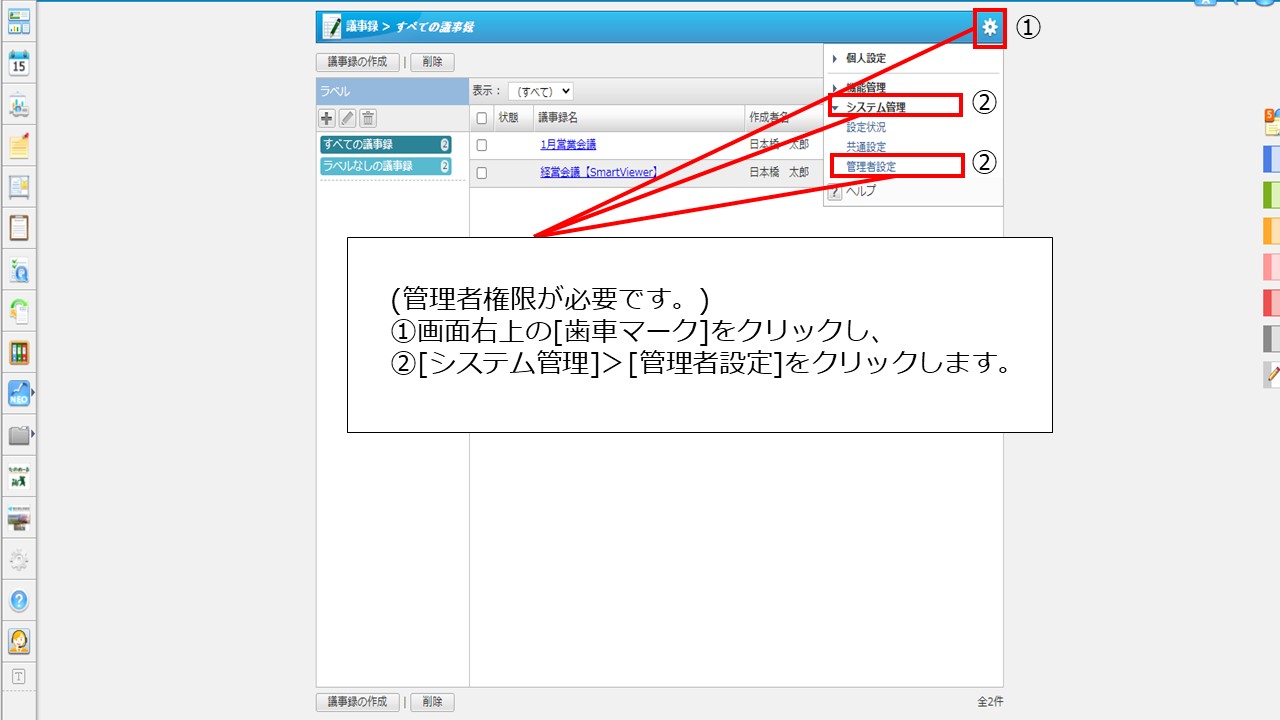
Task: Open the gray folder icon in sidebar
Action: [x=19, y=435]
